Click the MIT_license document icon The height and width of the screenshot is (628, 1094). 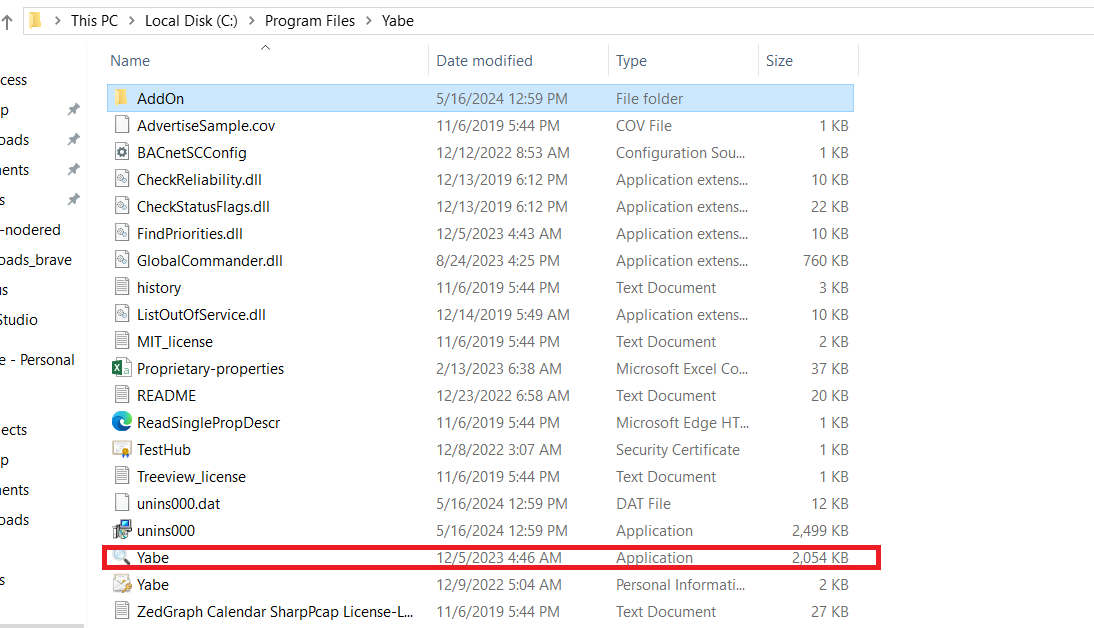point(121,341)
